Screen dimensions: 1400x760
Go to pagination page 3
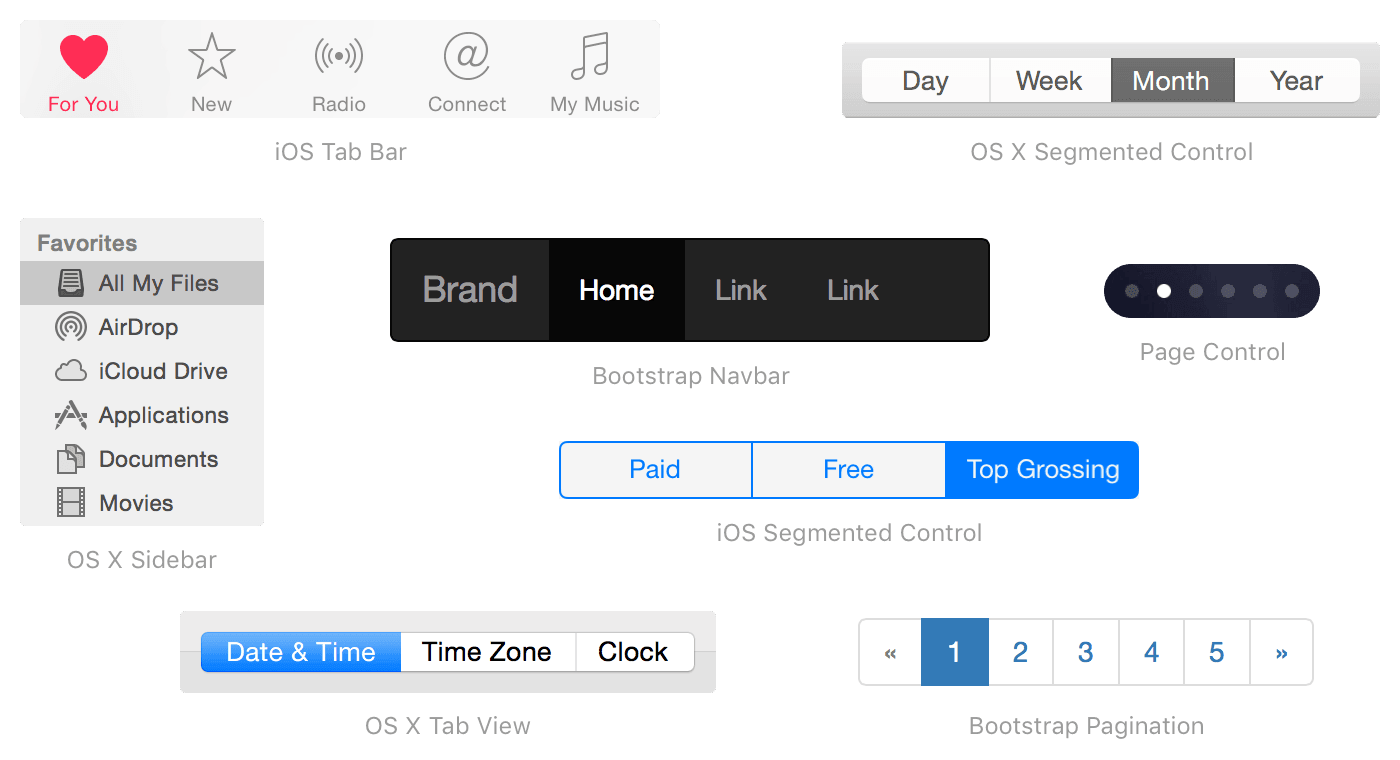tap(1085, 653)
